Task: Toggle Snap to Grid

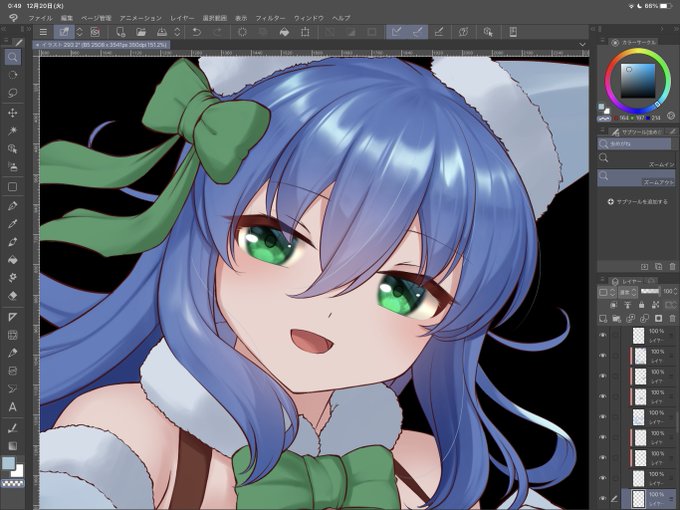Action: pos(439,32)
